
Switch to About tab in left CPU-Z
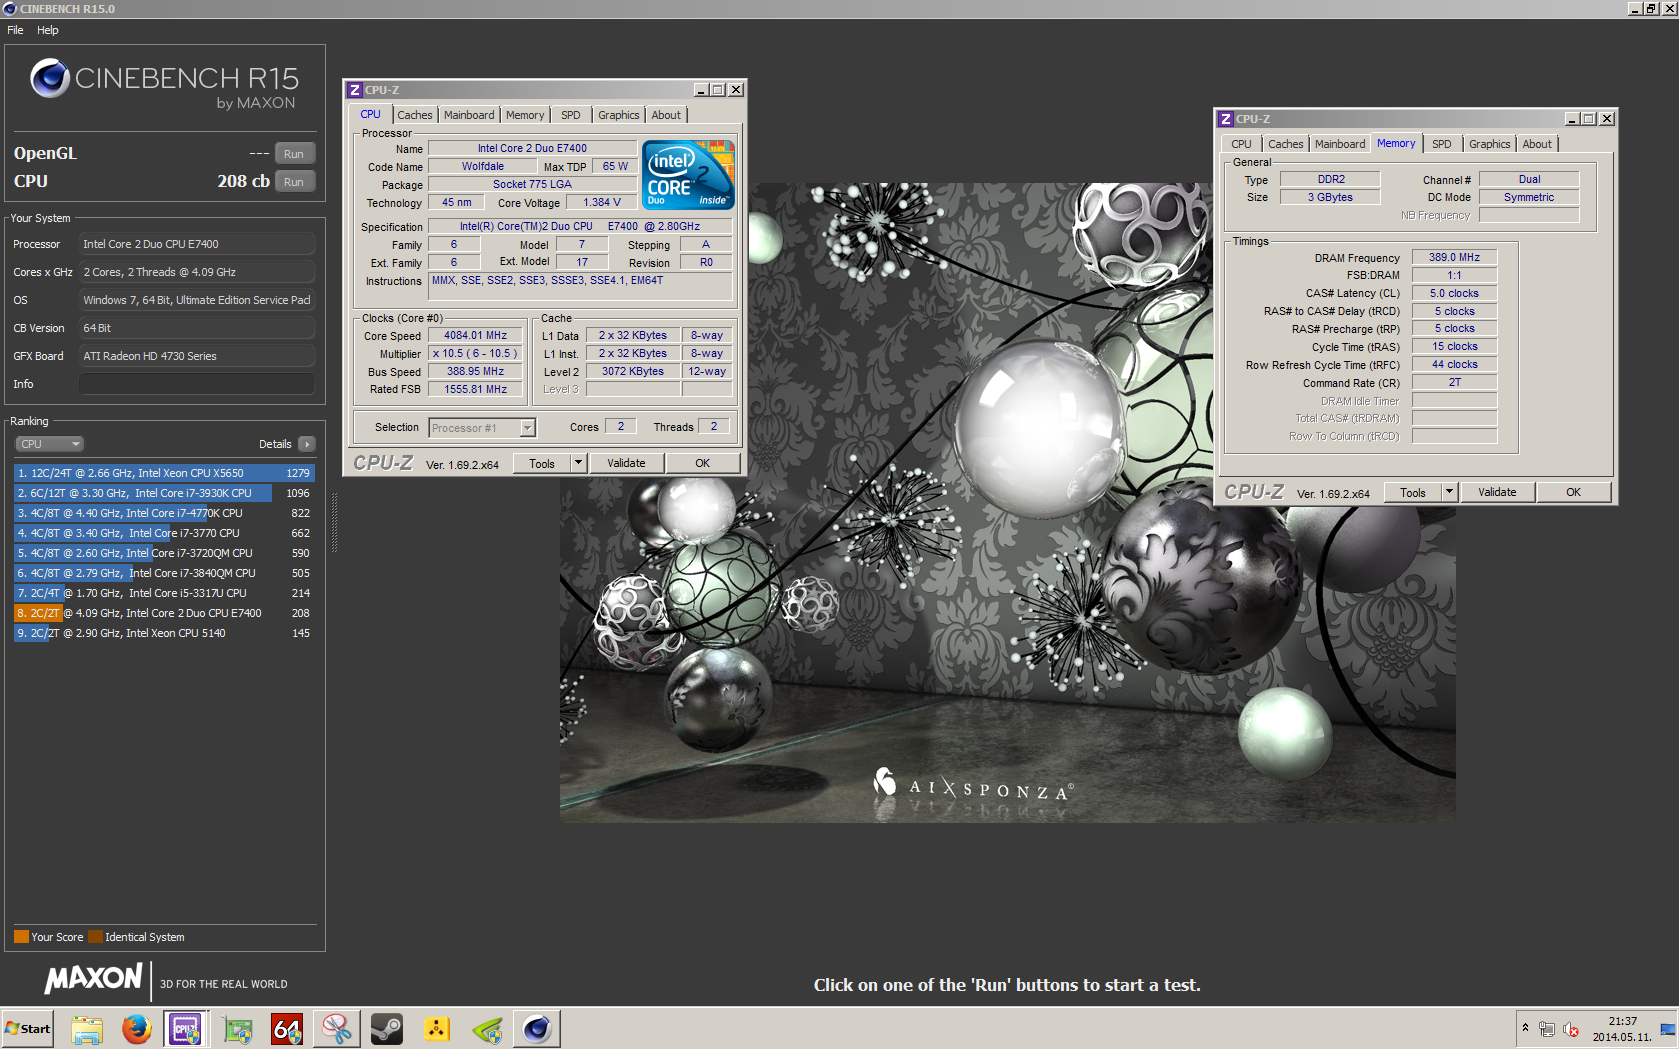pyautogui.click(x=666, y=115)
